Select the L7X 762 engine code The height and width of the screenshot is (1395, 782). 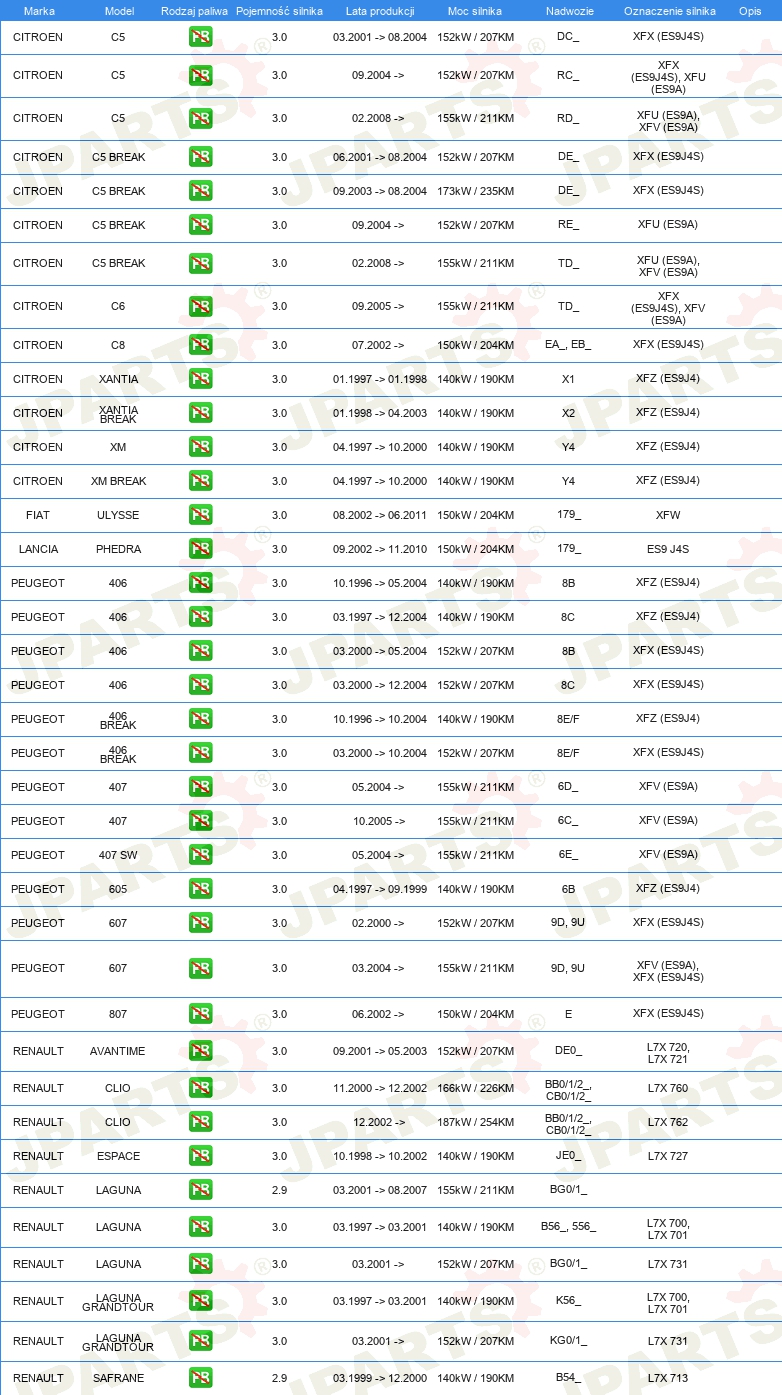(x=668, y=1122)
